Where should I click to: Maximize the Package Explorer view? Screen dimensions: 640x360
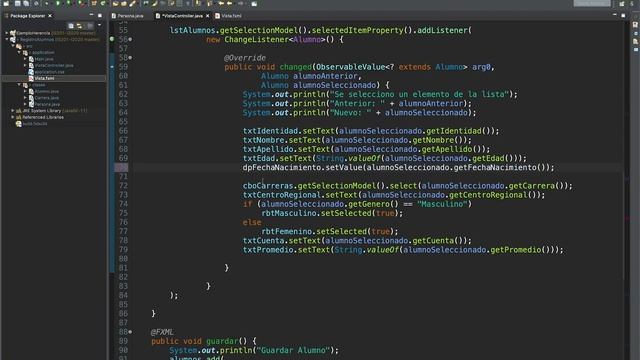tap(100, 16)
